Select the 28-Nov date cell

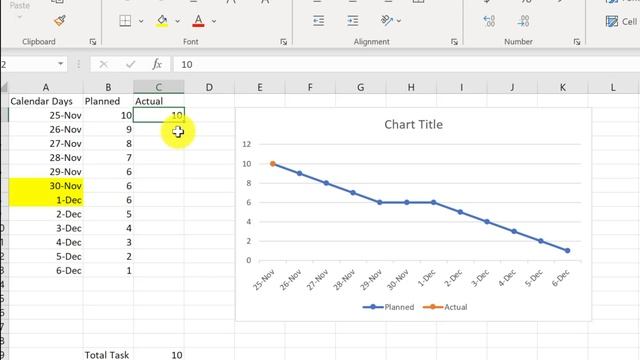point(46,158)
